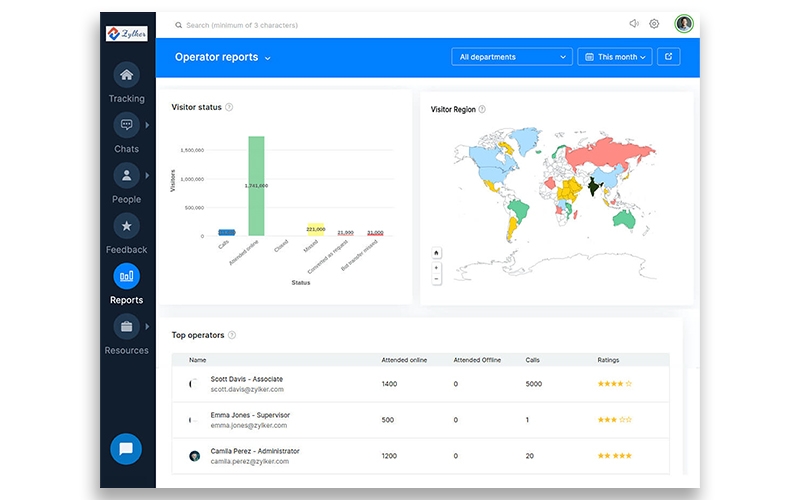800x500 pixels.
Task: Click Scott Davis attended online 1400
Action: pyautogui.click(x=389, y=384)
